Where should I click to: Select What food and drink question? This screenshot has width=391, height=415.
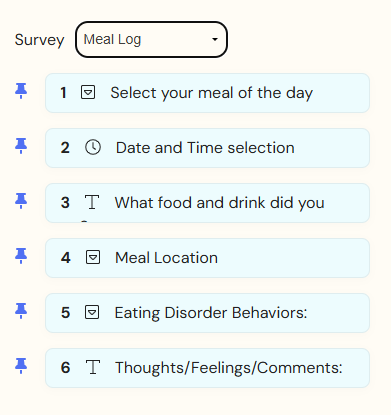coord(207,203)
